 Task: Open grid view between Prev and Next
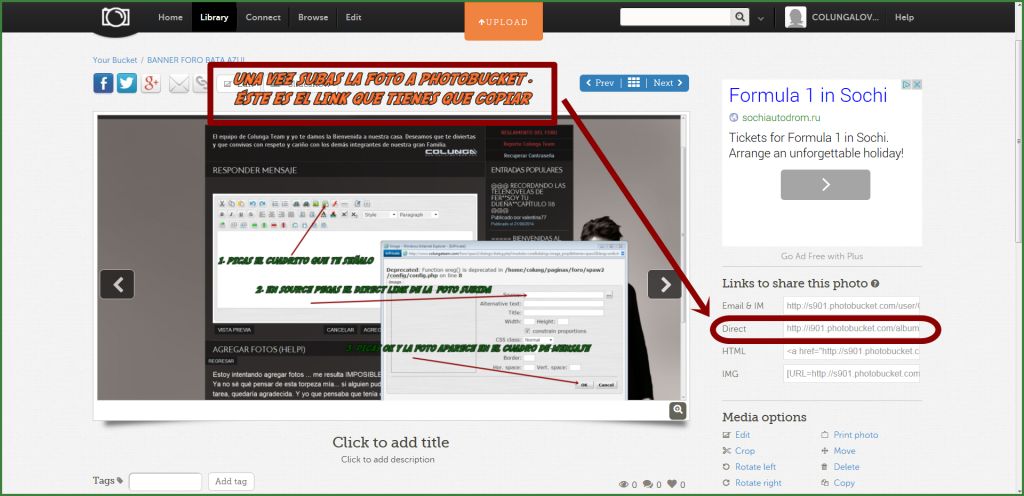pos(634,83)
